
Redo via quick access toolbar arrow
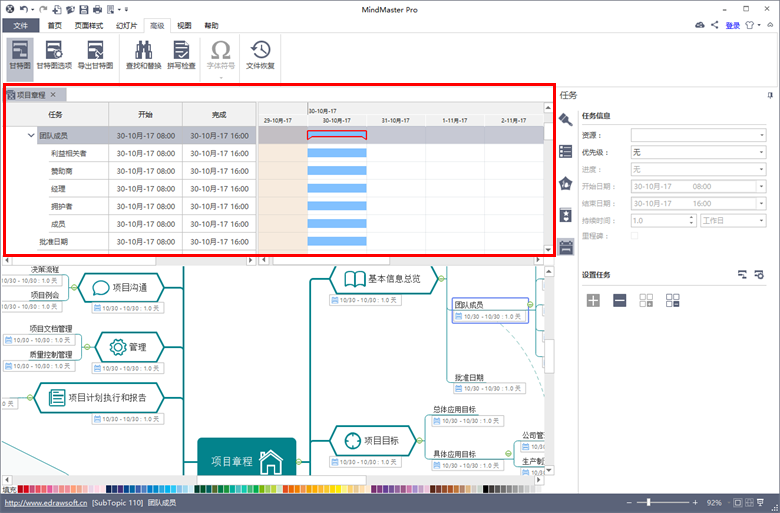coord(43,9)
